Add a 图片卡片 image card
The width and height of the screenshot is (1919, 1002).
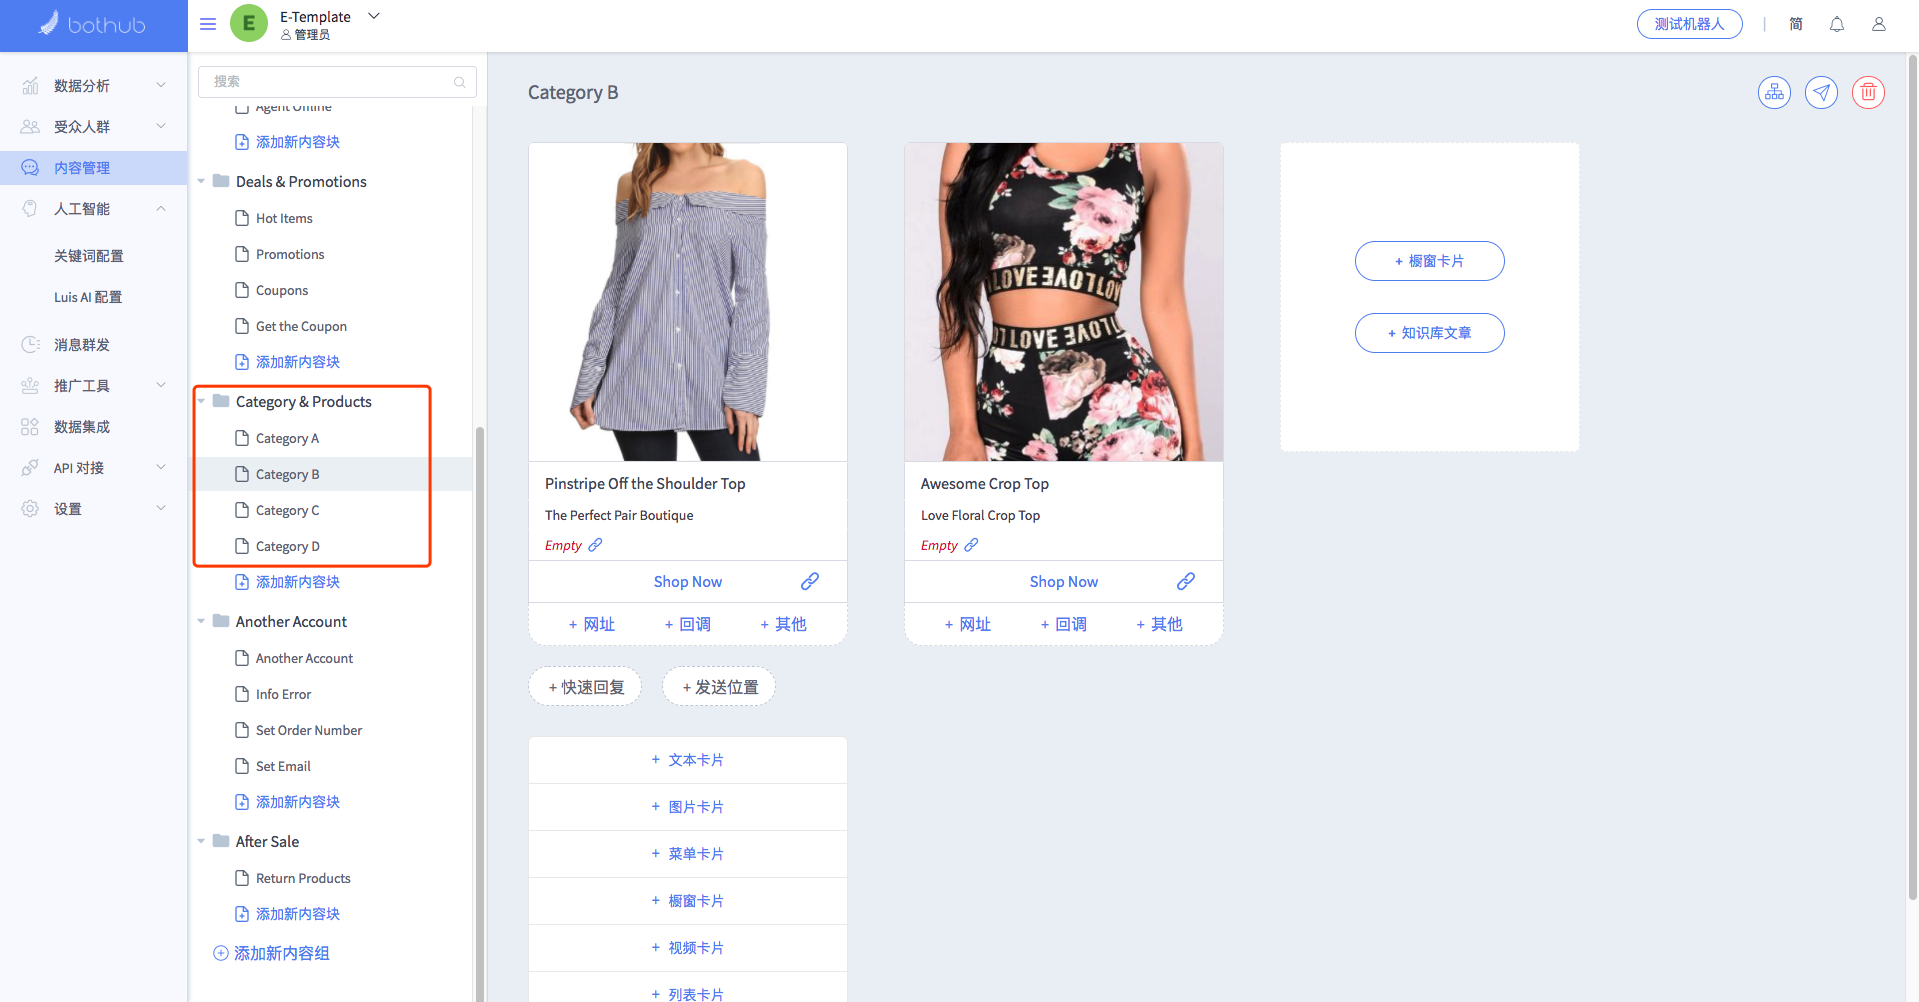pos(688,807)
